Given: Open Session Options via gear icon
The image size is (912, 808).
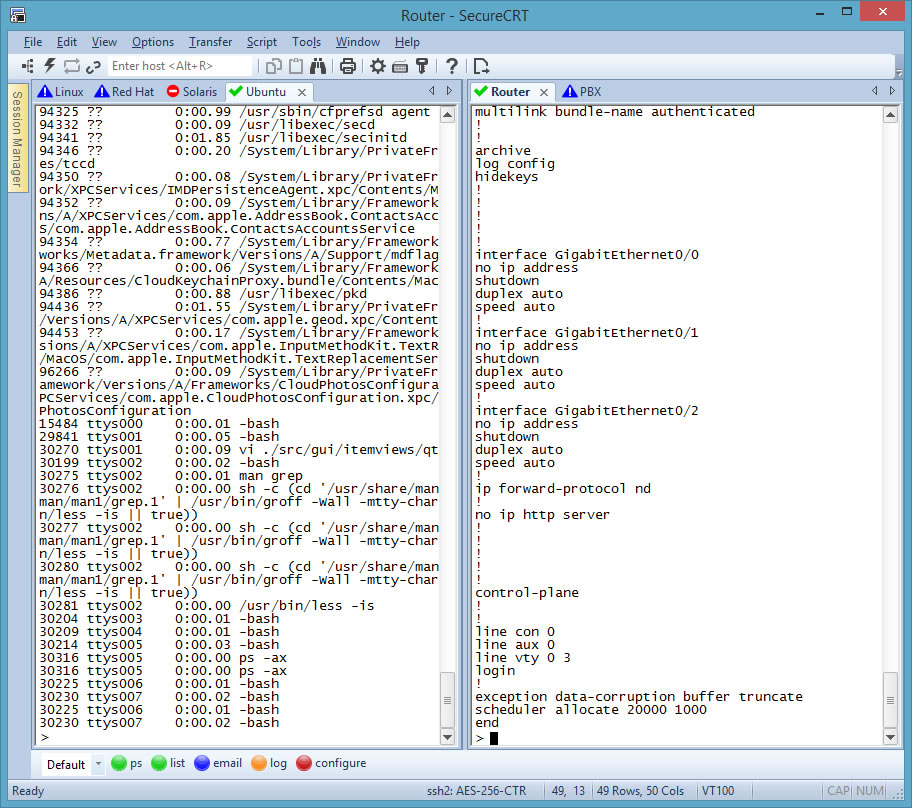Looking at the screenshot, I should coord(378,66).
